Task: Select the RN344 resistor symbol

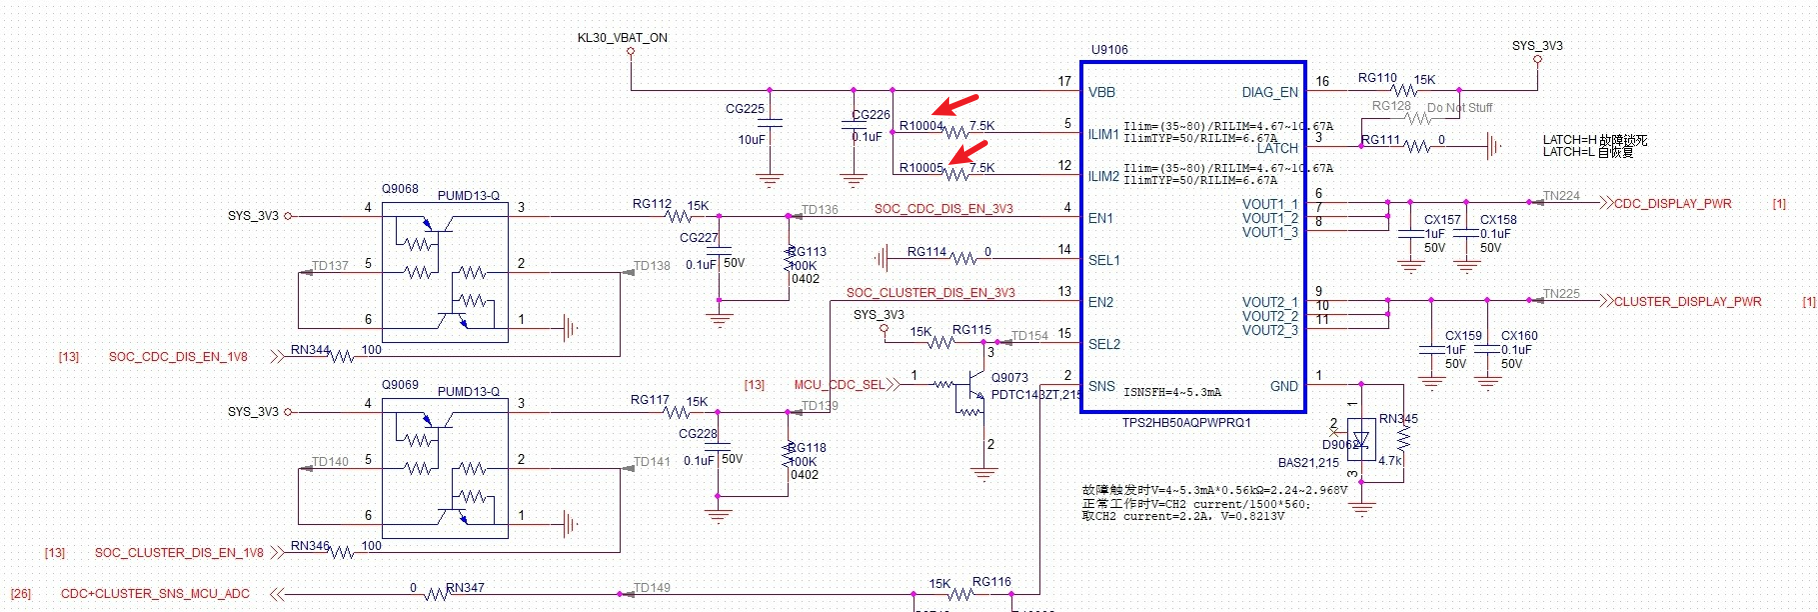Action: [342, 357]
